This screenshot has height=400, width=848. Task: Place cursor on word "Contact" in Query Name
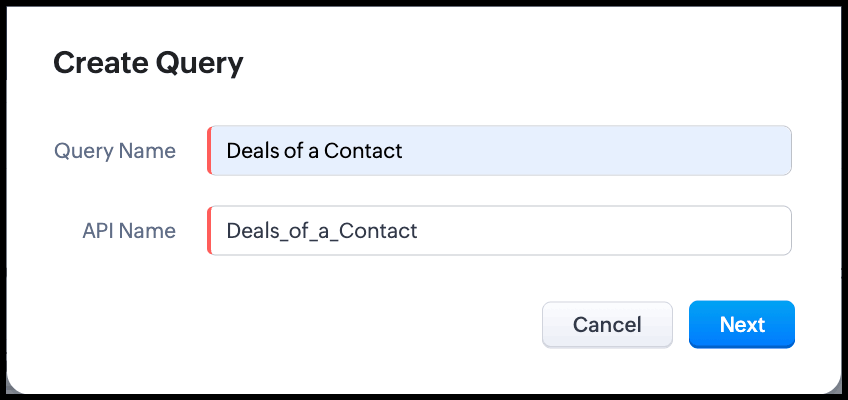tap(366, 151)
